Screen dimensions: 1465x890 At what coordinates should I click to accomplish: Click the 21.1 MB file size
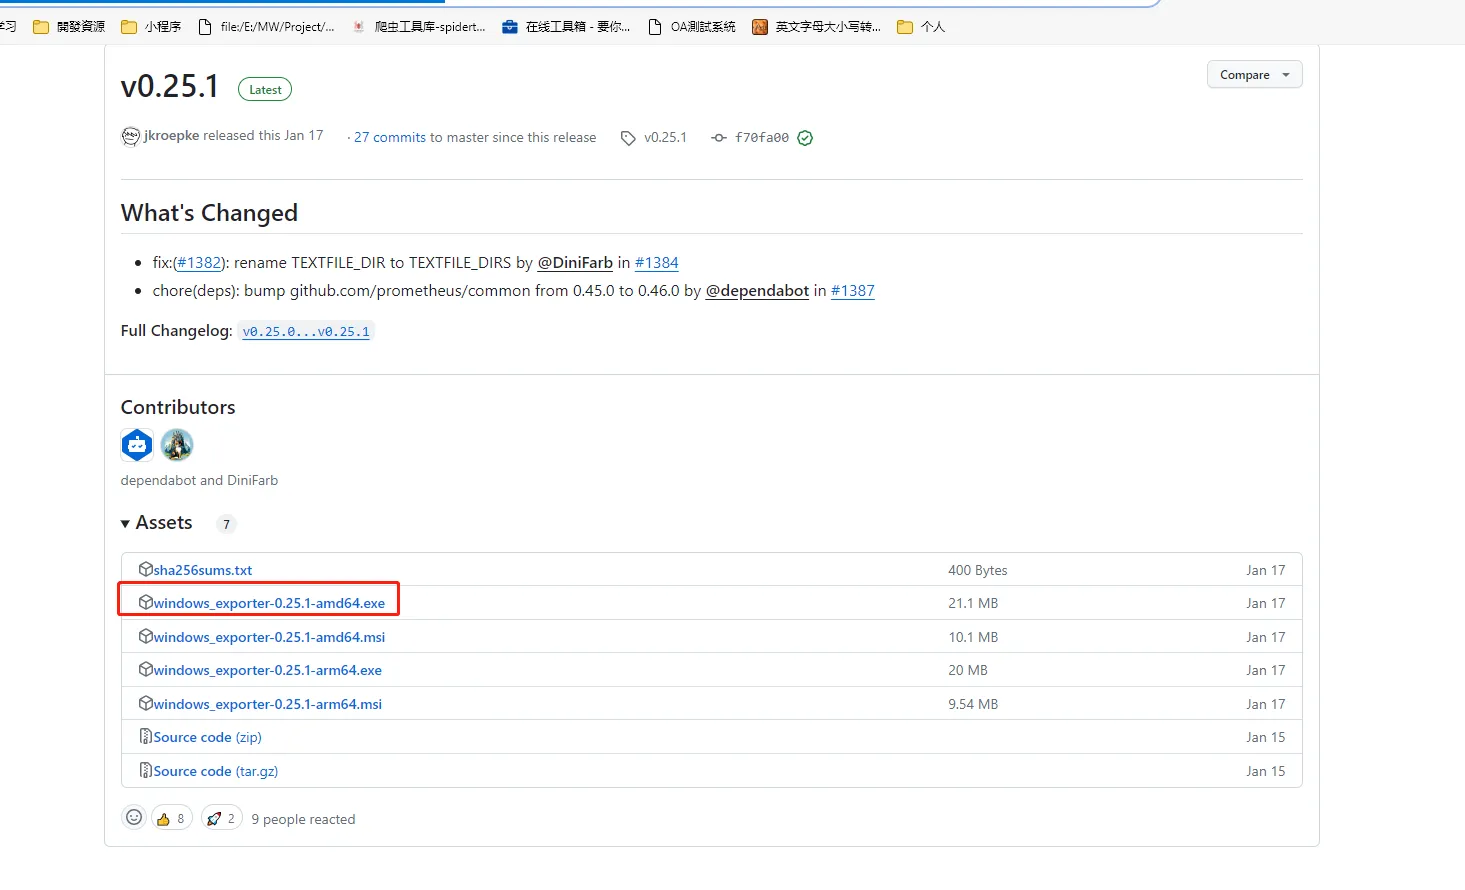[x=973, y=603]
